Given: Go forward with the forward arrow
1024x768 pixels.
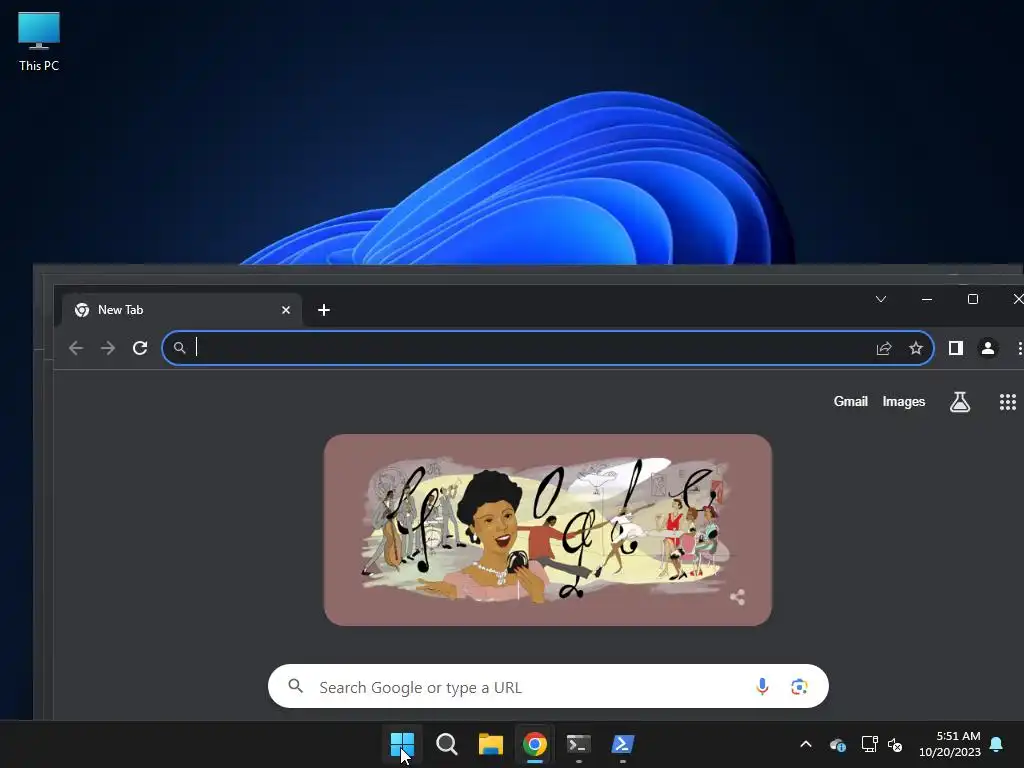Looking at the screenshot, I should [108, 348].
